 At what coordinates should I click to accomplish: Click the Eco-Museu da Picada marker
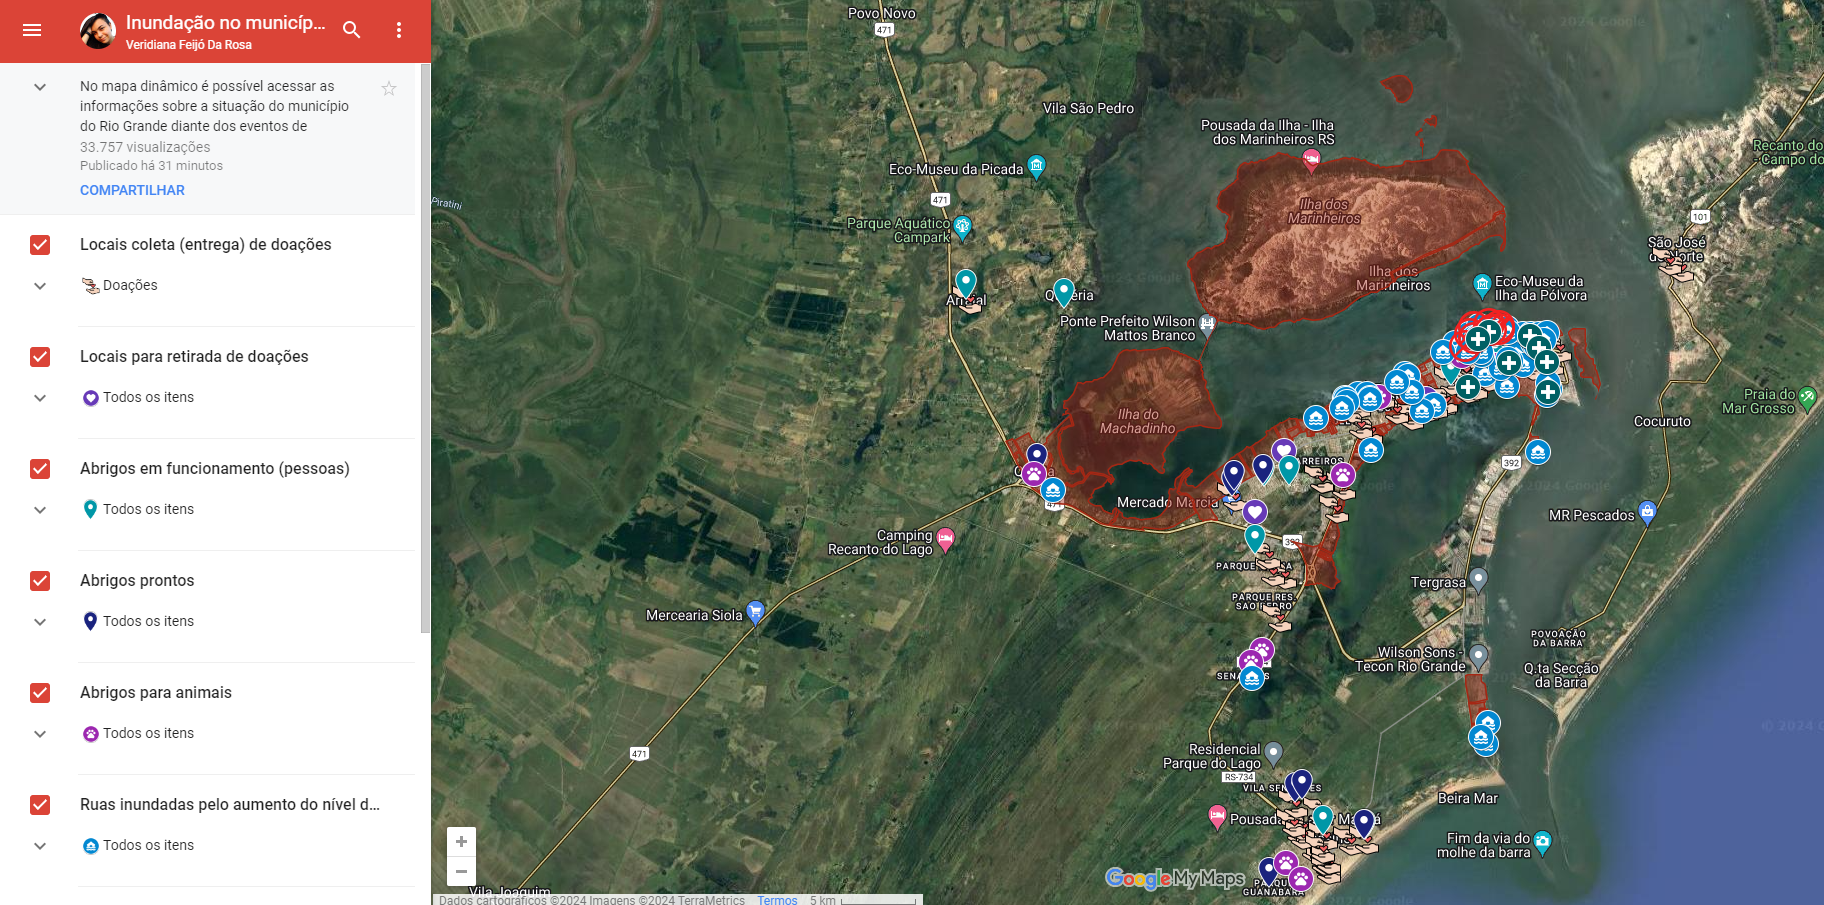[x=1037, y=166]
